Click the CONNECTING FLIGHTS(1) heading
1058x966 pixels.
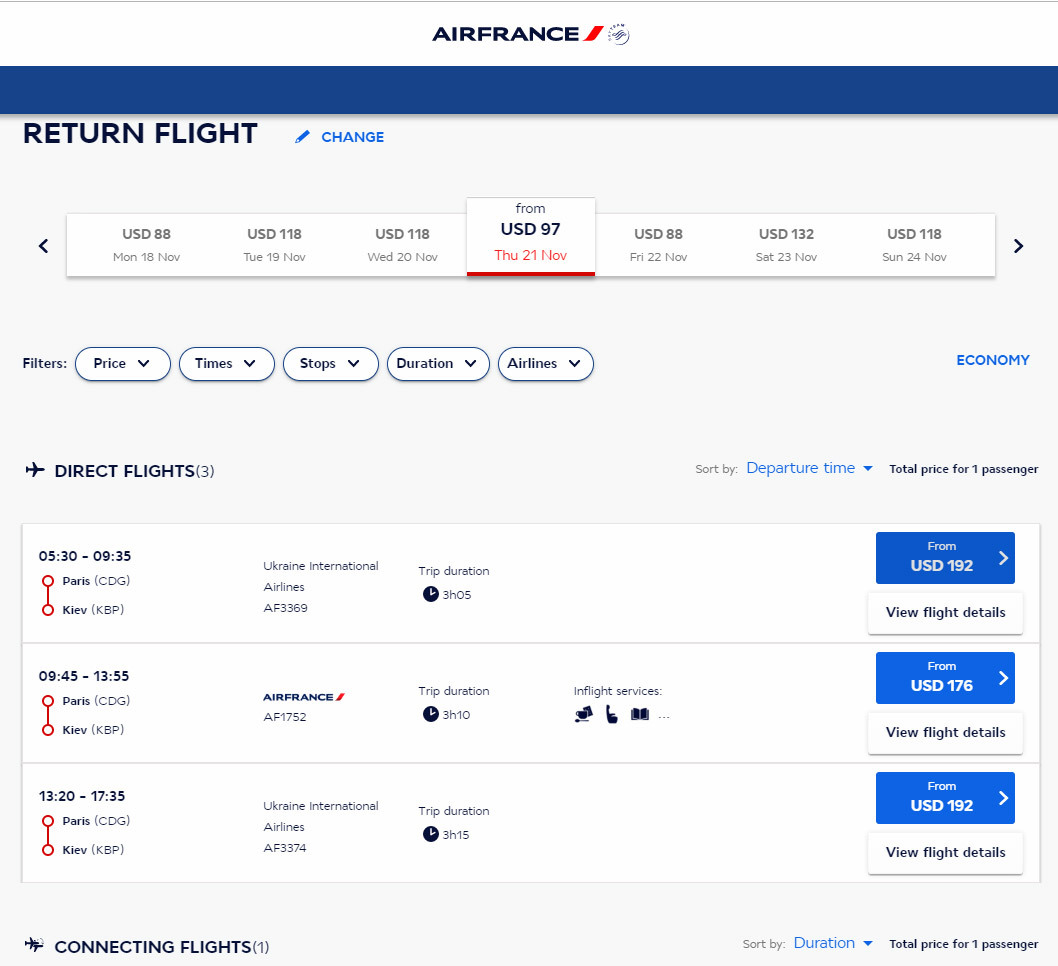(162, 947)
